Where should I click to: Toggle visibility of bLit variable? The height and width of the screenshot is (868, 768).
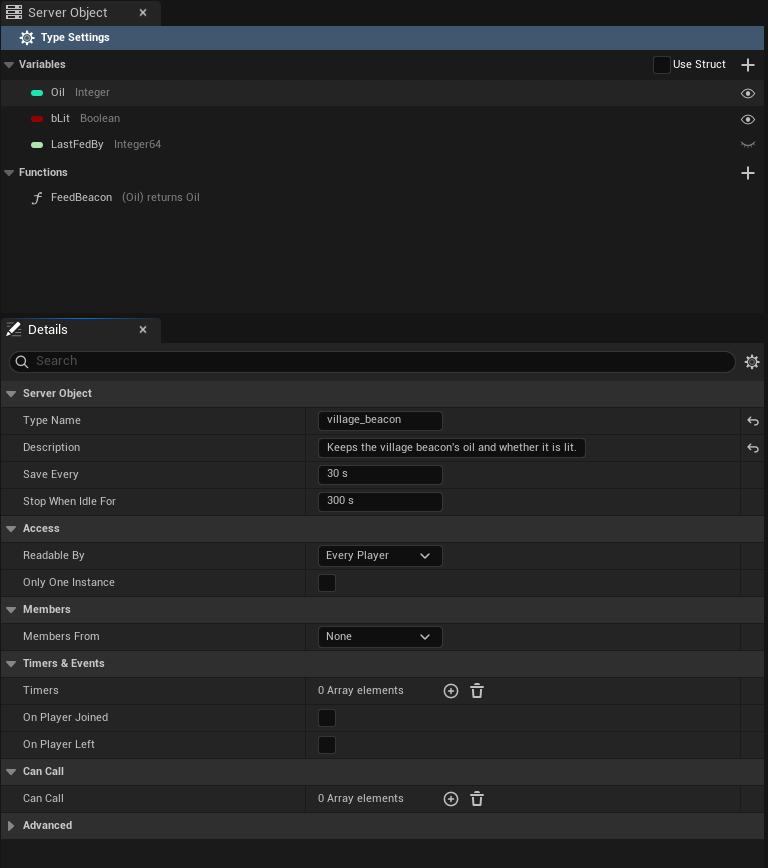(748, 119)
